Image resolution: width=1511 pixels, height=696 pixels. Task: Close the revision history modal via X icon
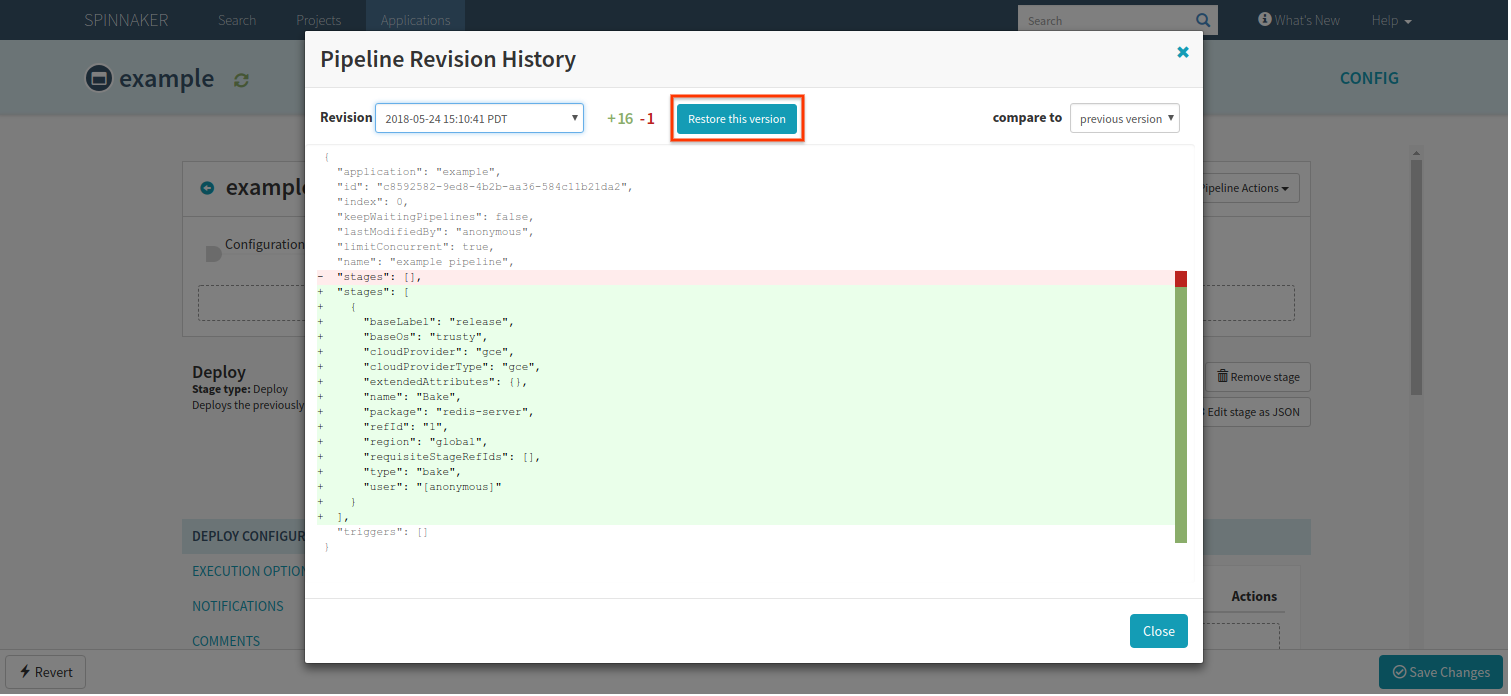(1183, 52)
